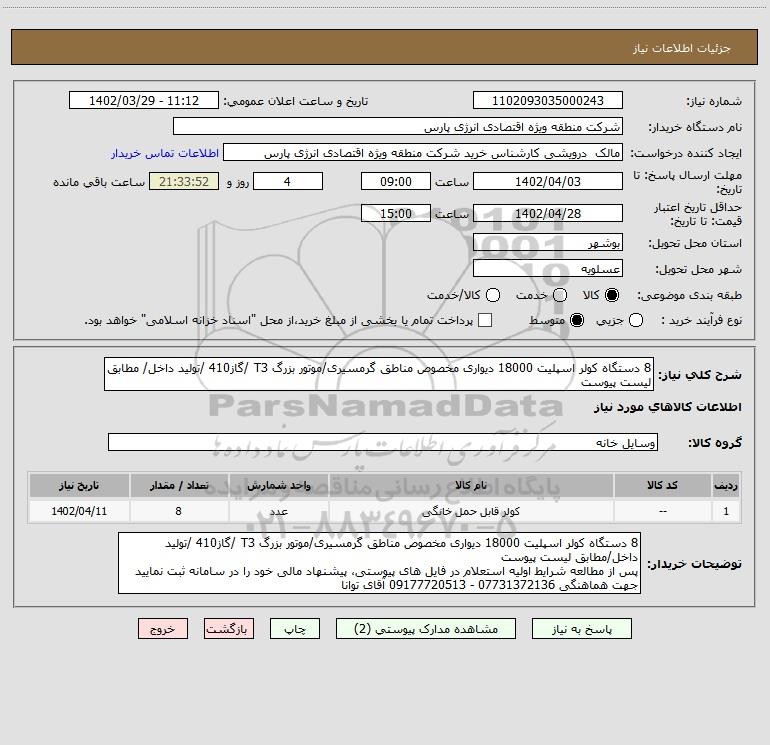Toggle the treasury payment checkbox
The width and height of the screenshot is (770, 745).
coord(486,320)
